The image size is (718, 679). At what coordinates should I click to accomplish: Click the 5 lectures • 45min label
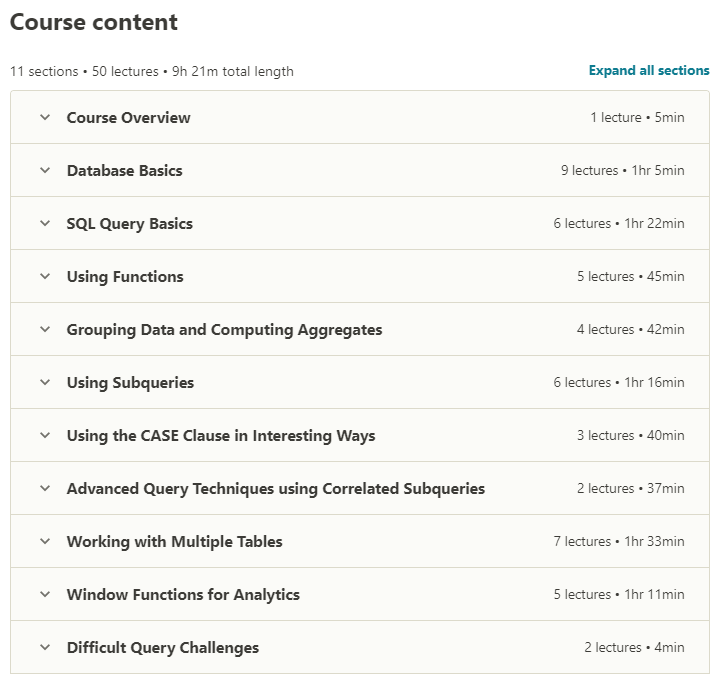(x=630, y=277)
